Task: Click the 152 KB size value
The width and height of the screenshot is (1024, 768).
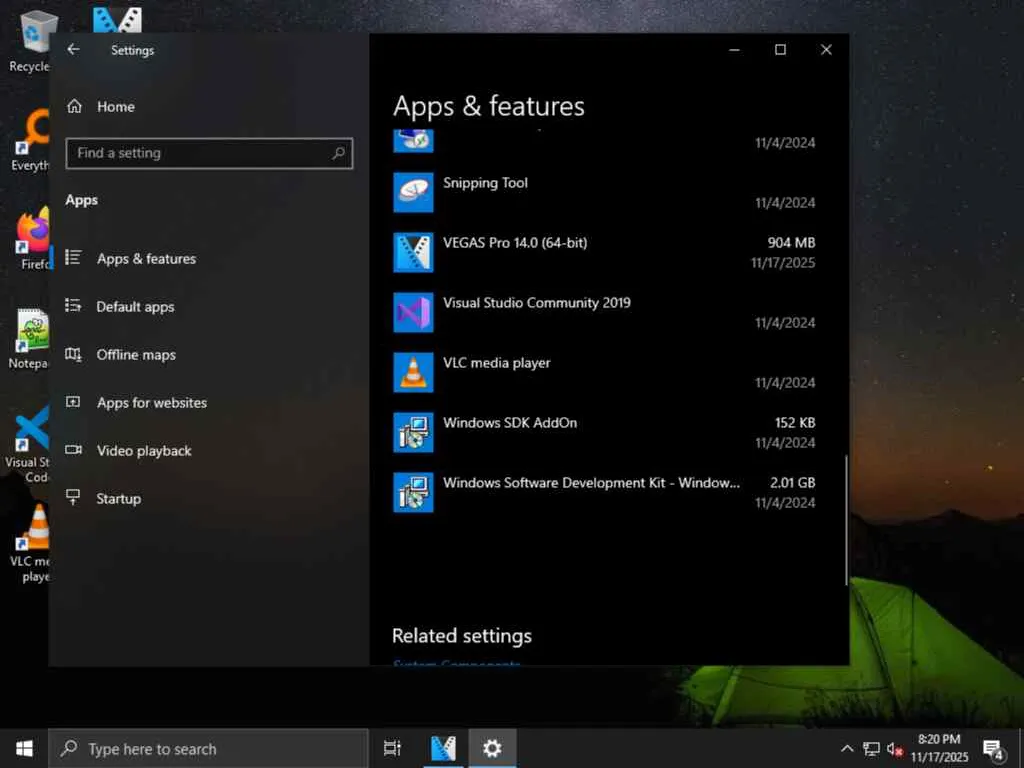Action: (795, 423)
